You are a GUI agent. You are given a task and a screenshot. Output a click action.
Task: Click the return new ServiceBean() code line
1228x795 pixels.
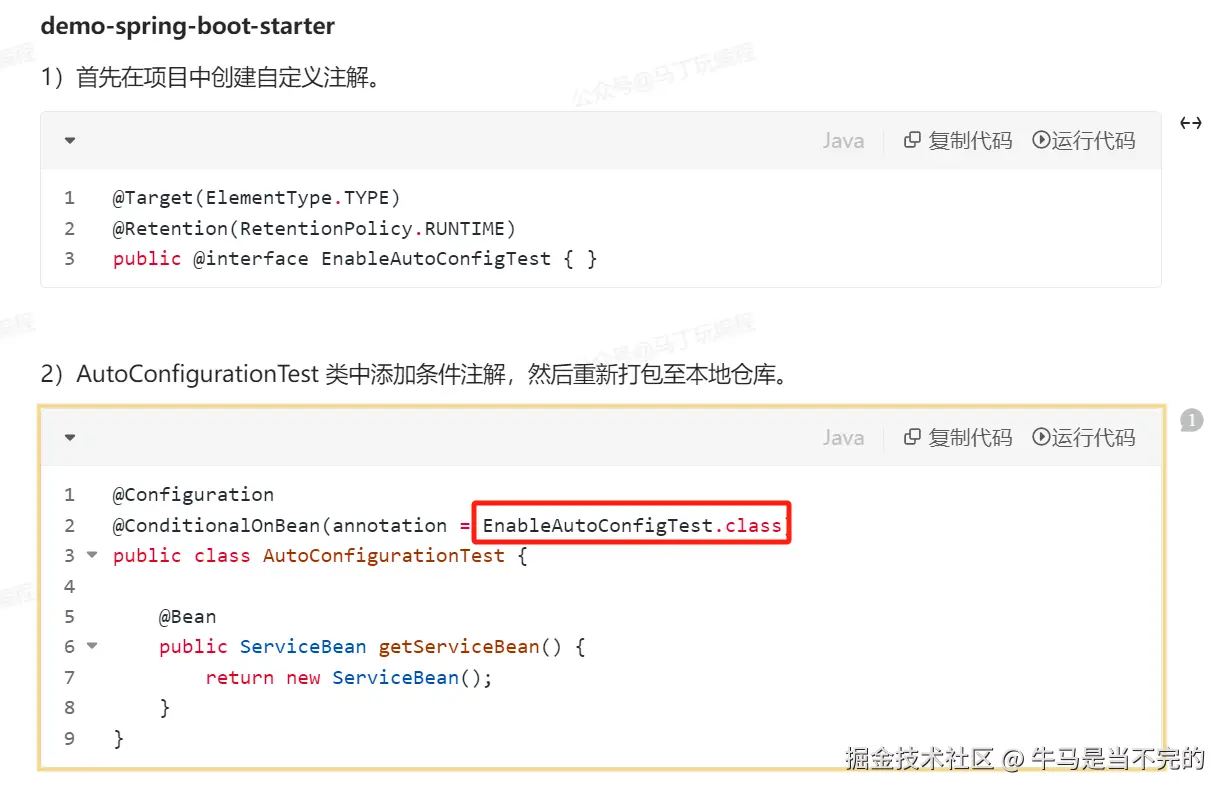[349, 677]
